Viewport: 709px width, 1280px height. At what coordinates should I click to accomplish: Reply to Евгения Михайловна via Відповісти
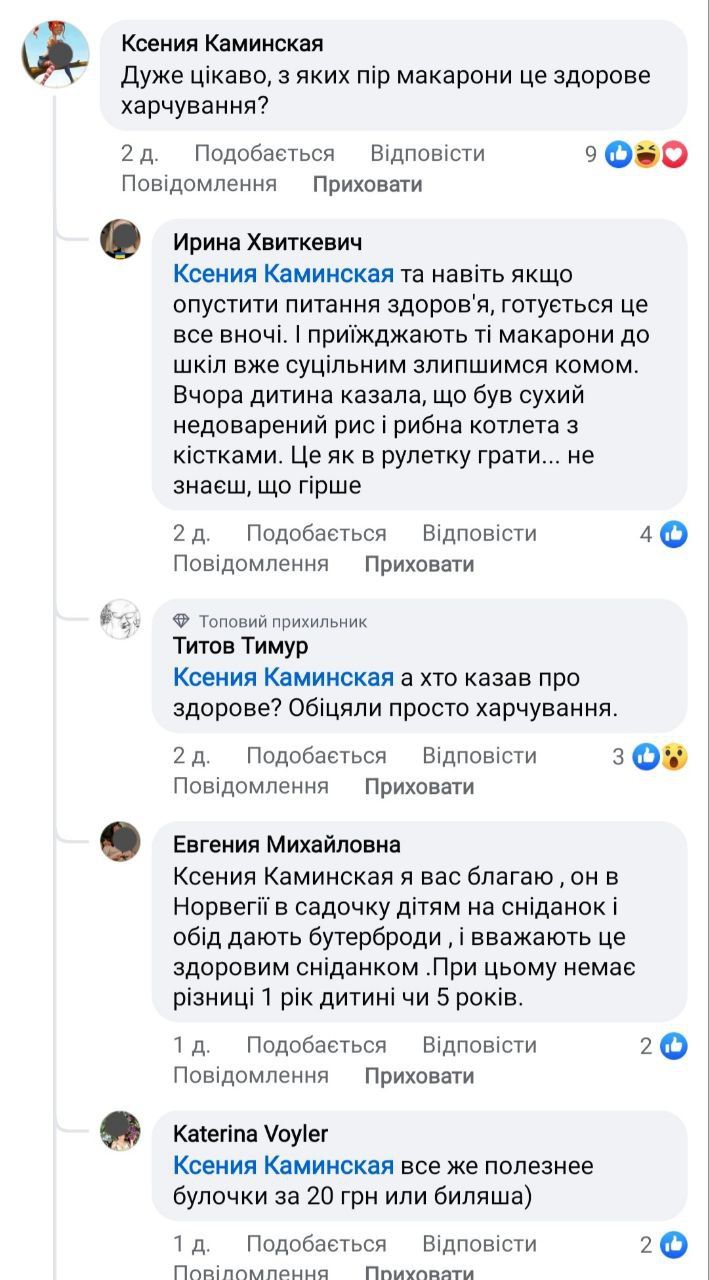[x=479, y=1045]
